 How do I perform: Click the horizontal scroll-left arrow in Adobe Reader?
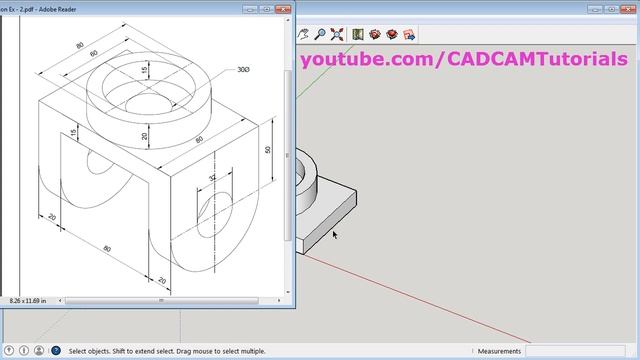60,301
